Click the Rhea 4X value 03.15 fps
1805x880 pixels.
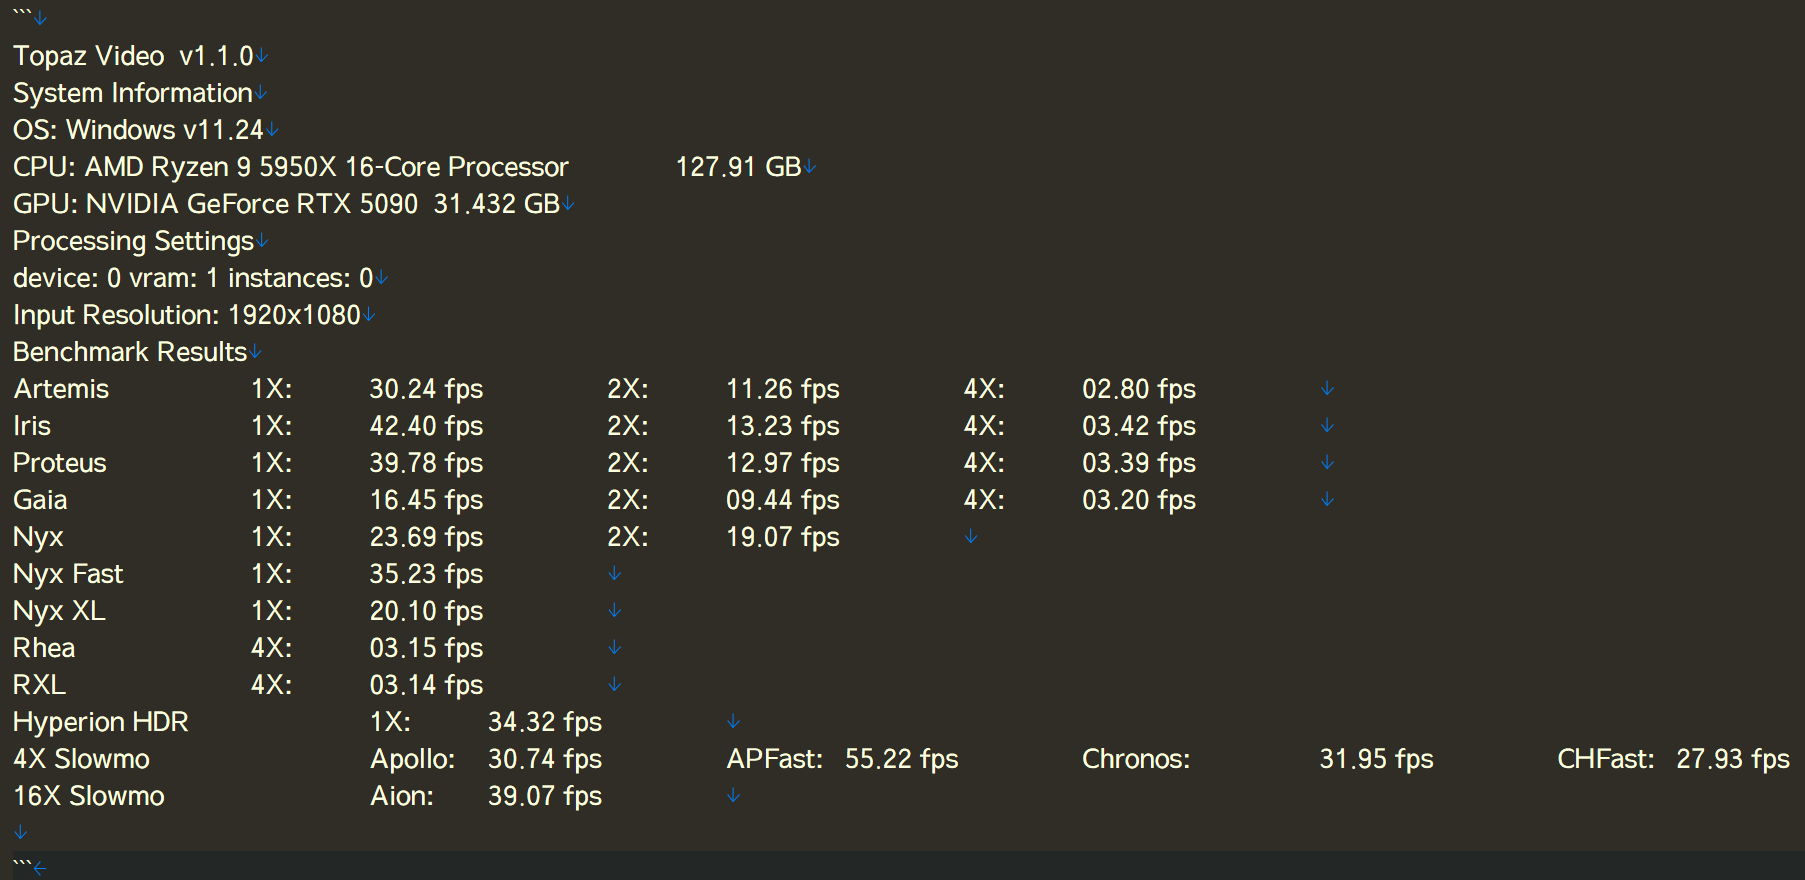pos(426,648)
